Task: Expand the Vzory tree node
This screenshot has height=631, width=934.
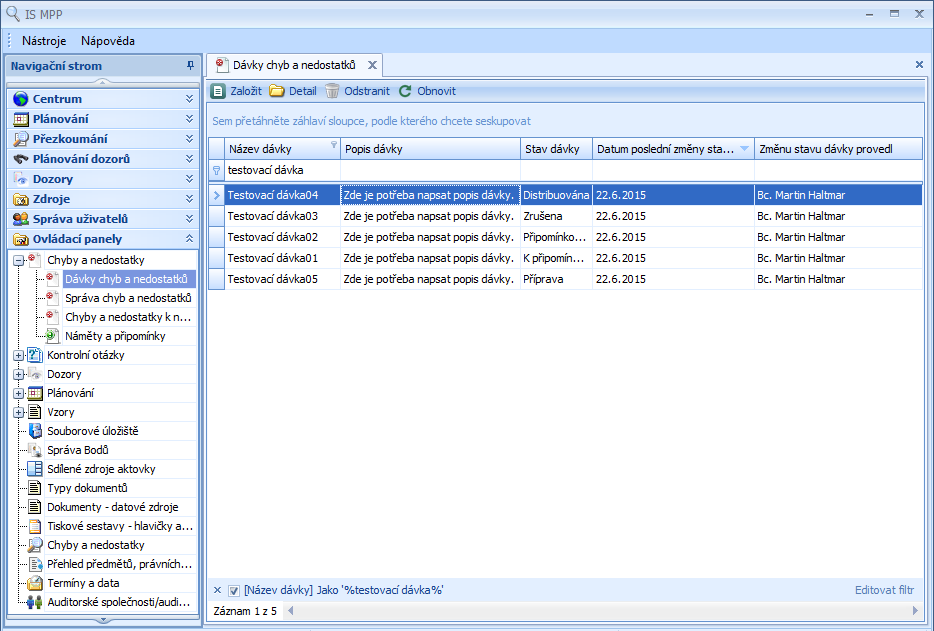Action: click(18, 412)
